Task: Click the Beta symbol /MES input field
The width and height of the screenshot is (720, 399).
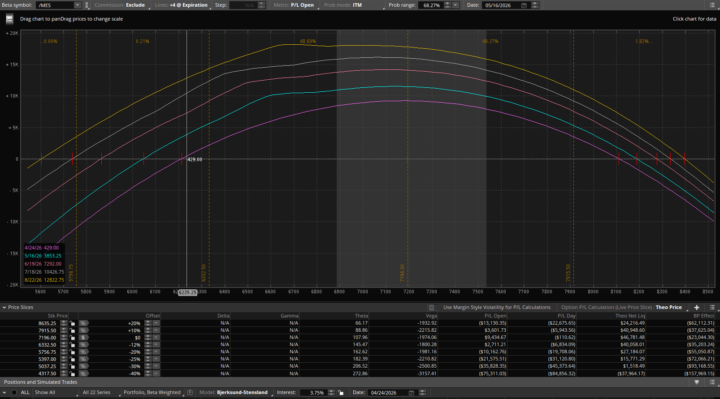Action: coord(55,5)
